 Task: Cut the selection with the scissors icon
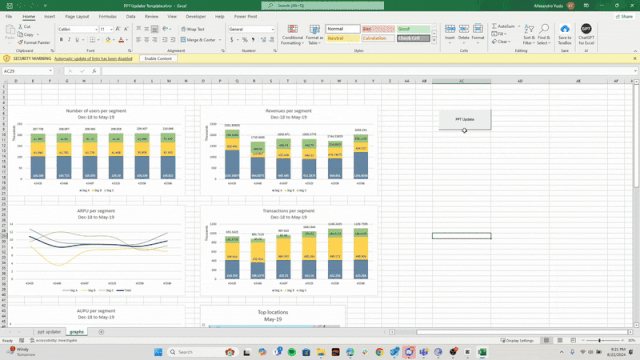pyautogui.click(x=24, y=27)
